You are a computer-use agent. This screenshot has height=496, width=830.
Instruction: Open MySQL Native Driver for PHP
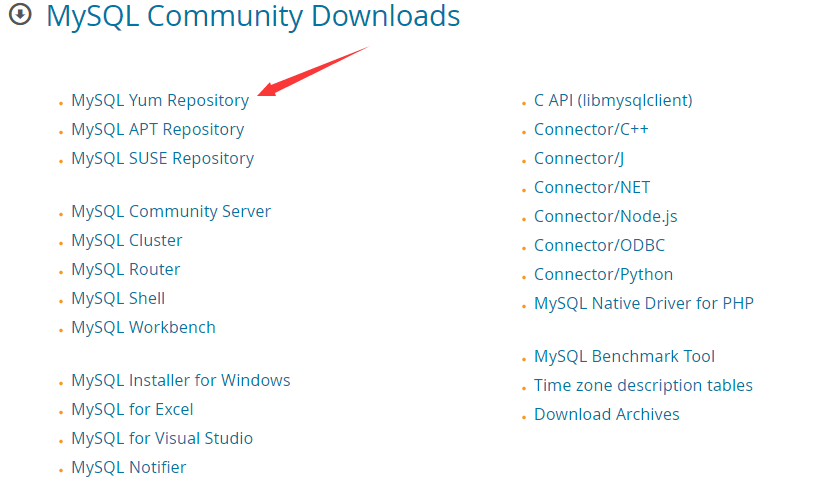tap(644, 303)
